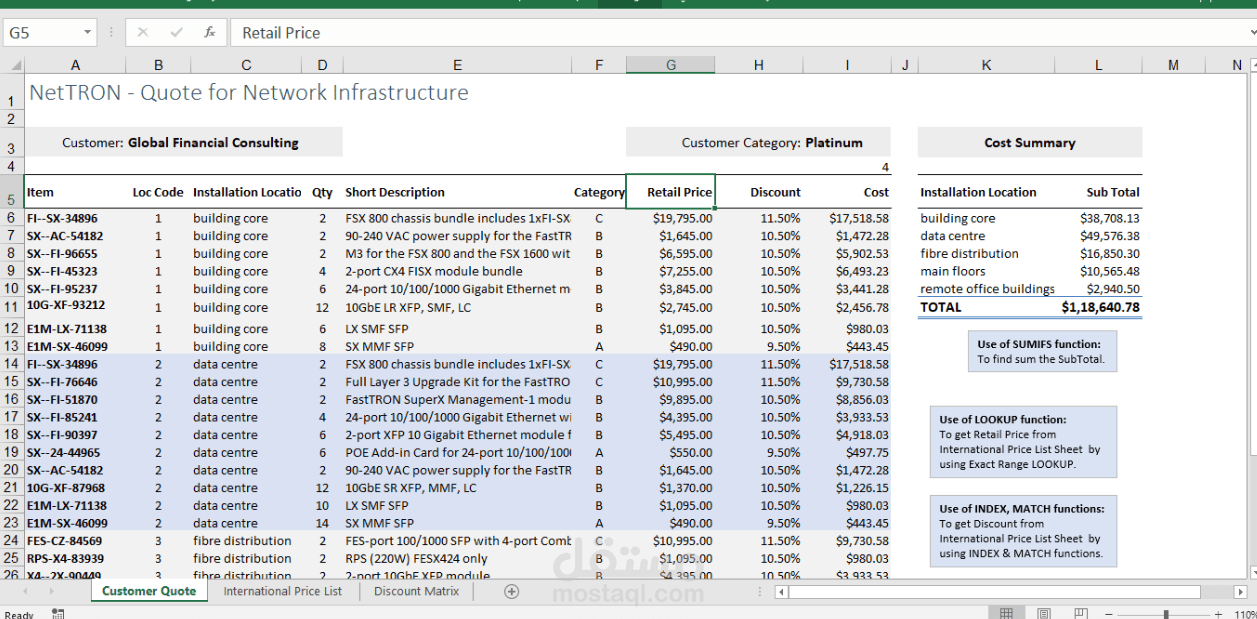Select retail price $7,255.00 cell

pos(671,271)
